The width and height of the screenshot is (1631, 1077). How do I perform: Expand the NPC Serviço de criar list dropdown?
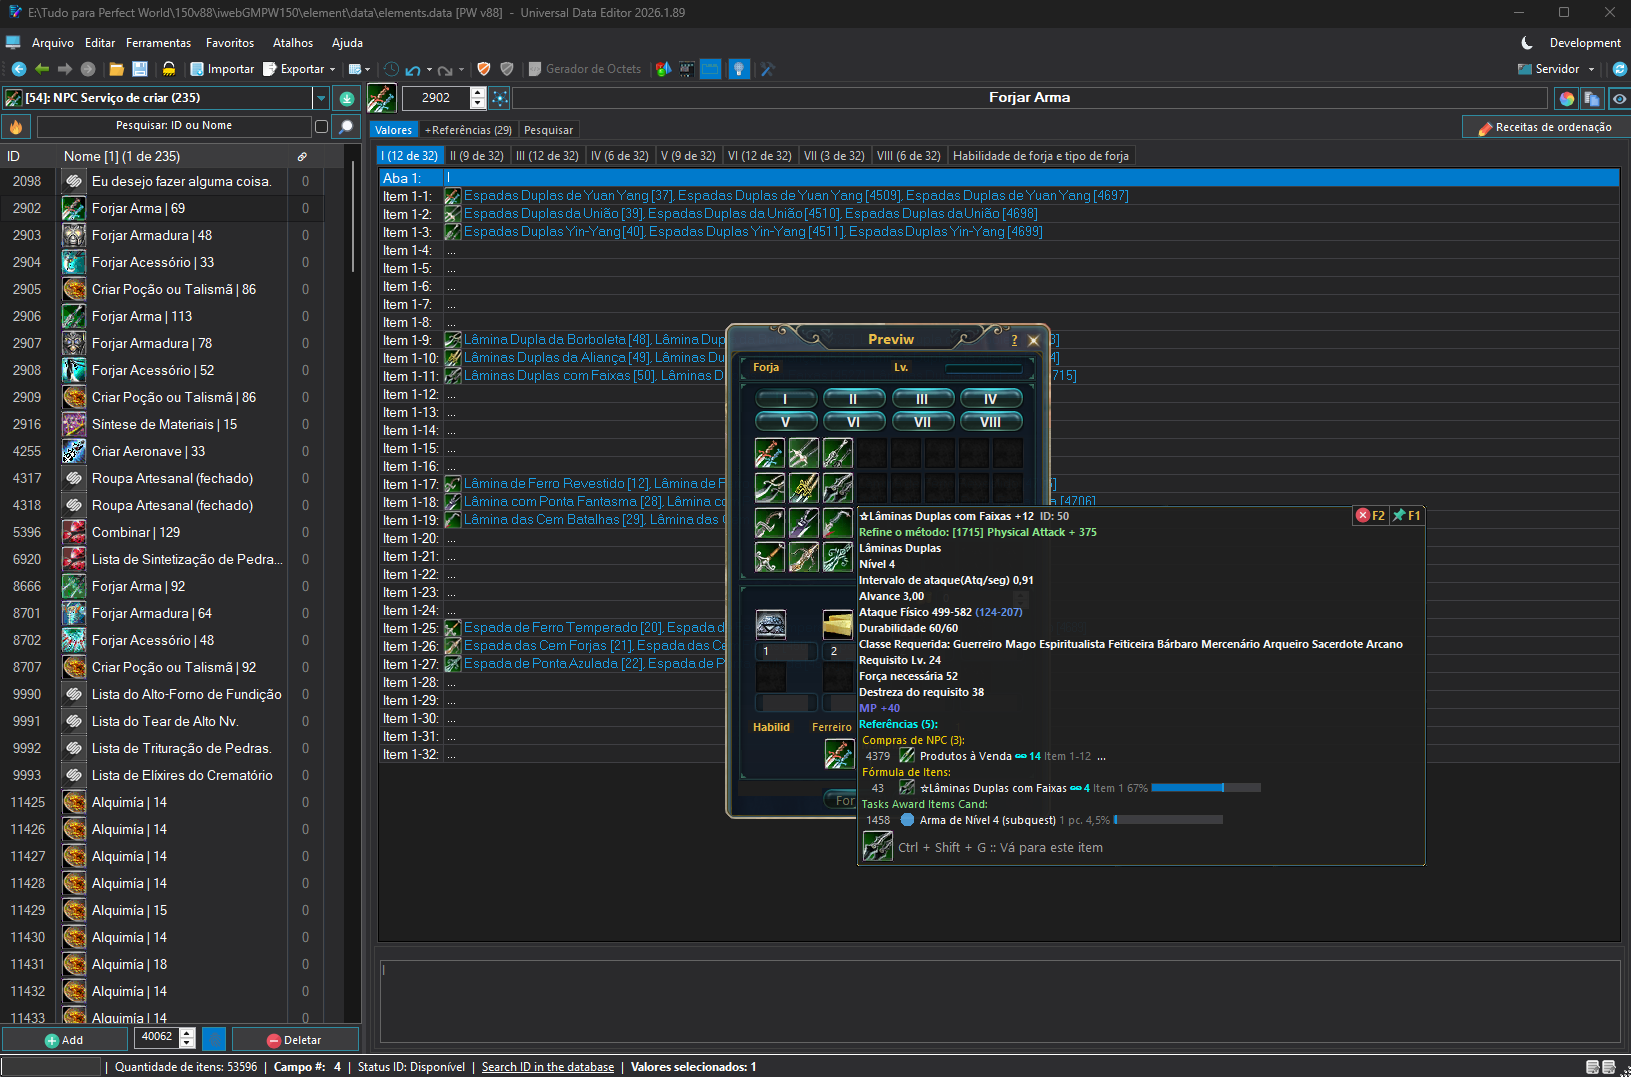pos(321,98)
